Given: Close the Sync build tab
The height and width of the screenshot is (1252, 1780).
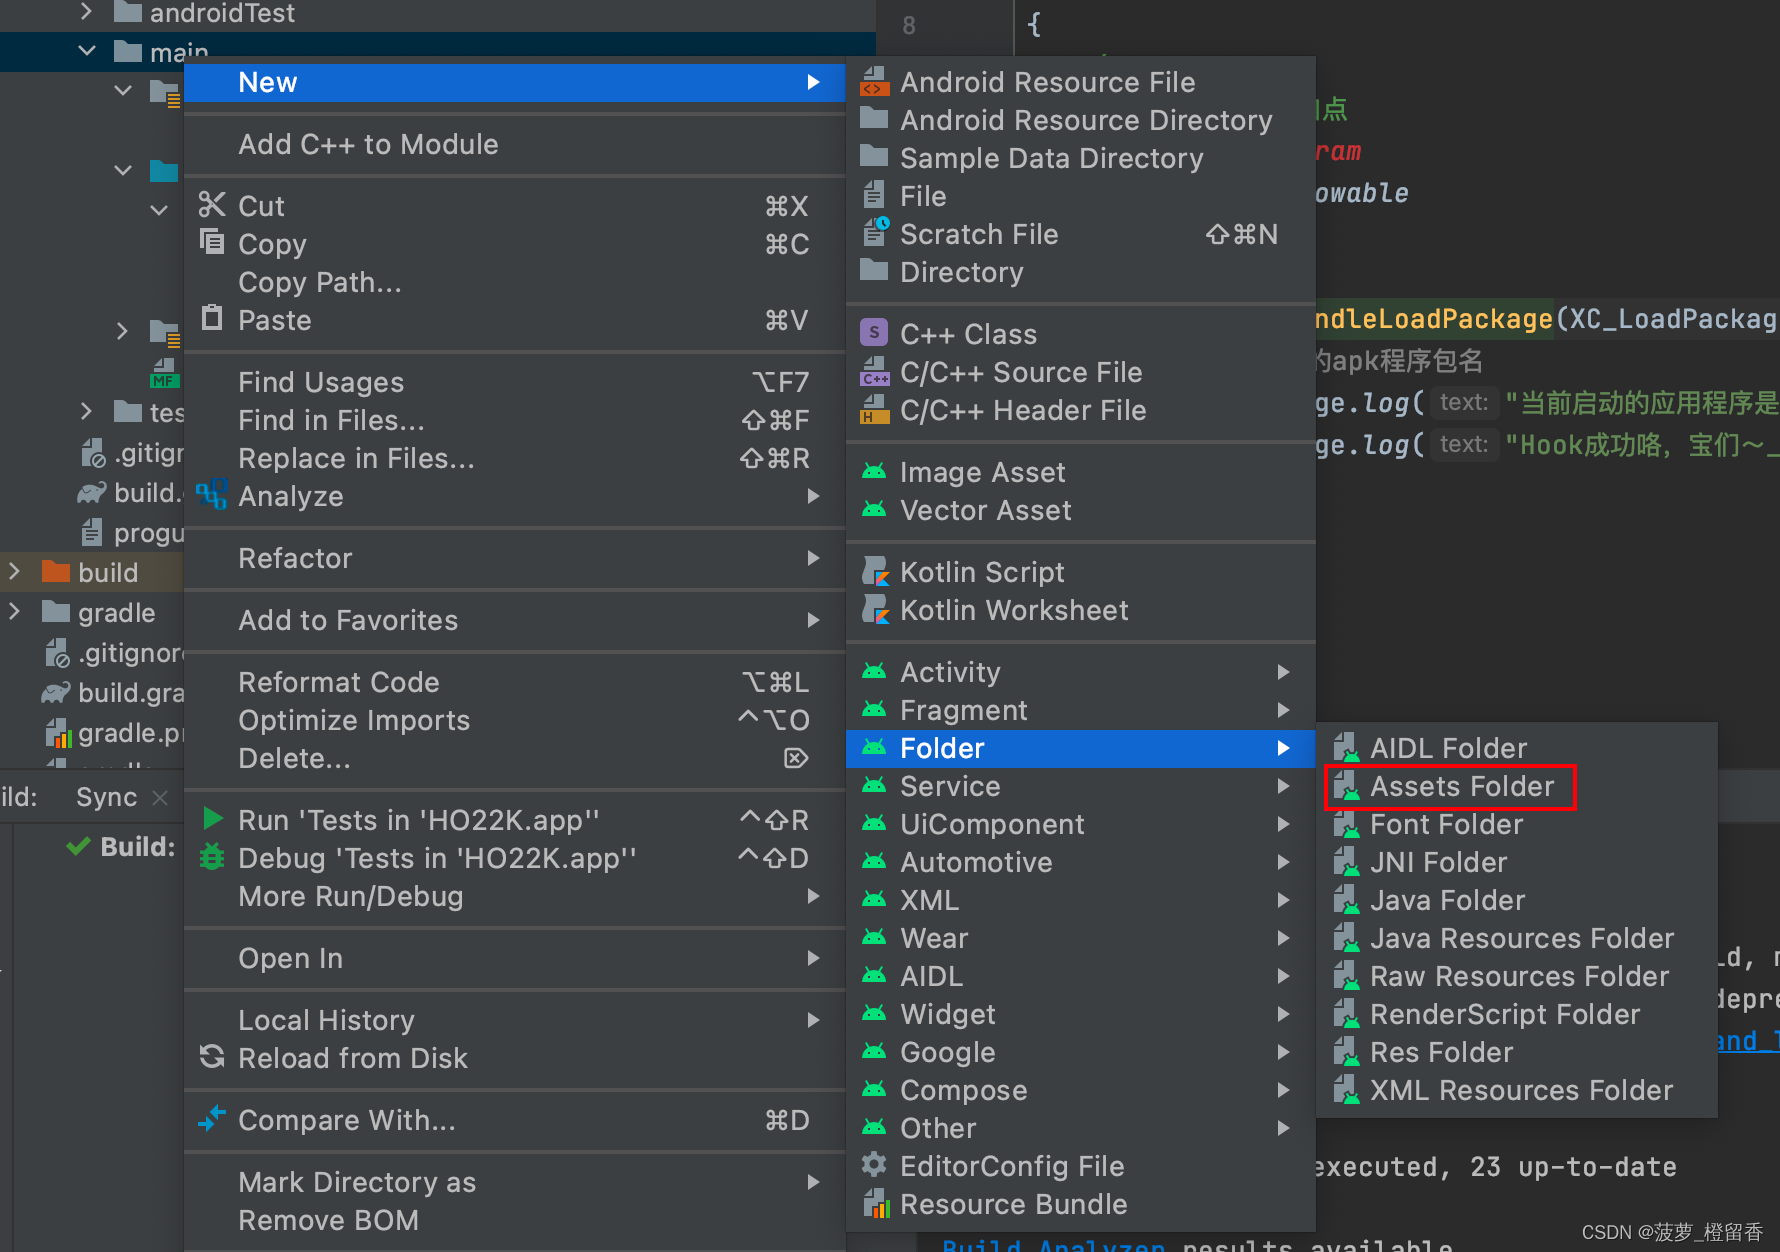Looking at the screenshot, I should [160, 797].
